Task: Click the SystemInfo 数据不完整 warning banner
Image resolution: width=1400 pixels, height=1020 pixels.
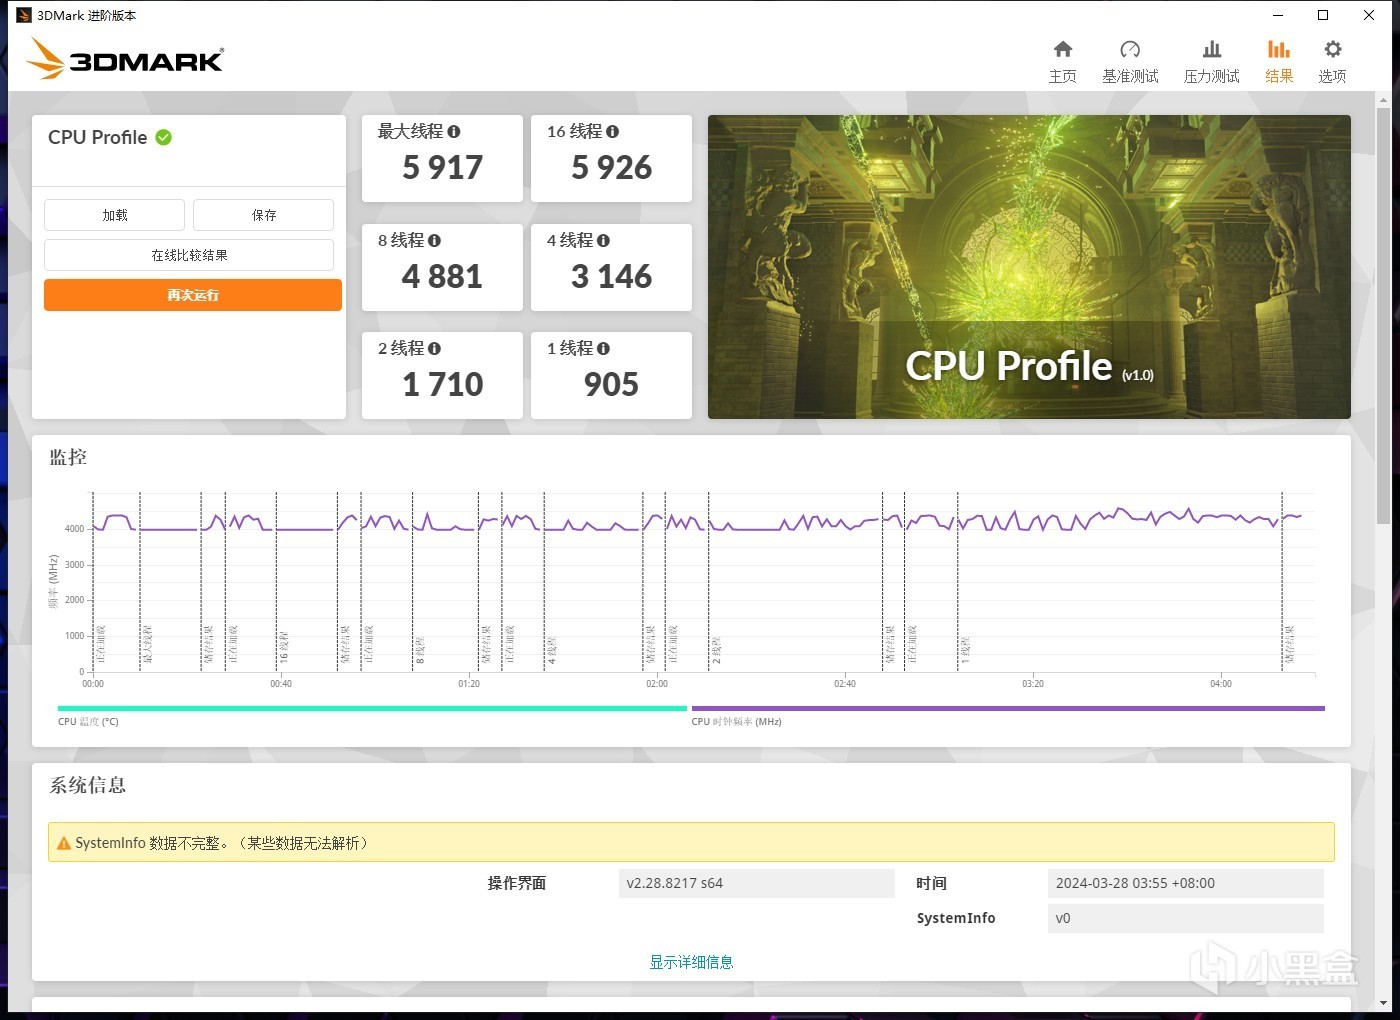Action: (691, 842)
